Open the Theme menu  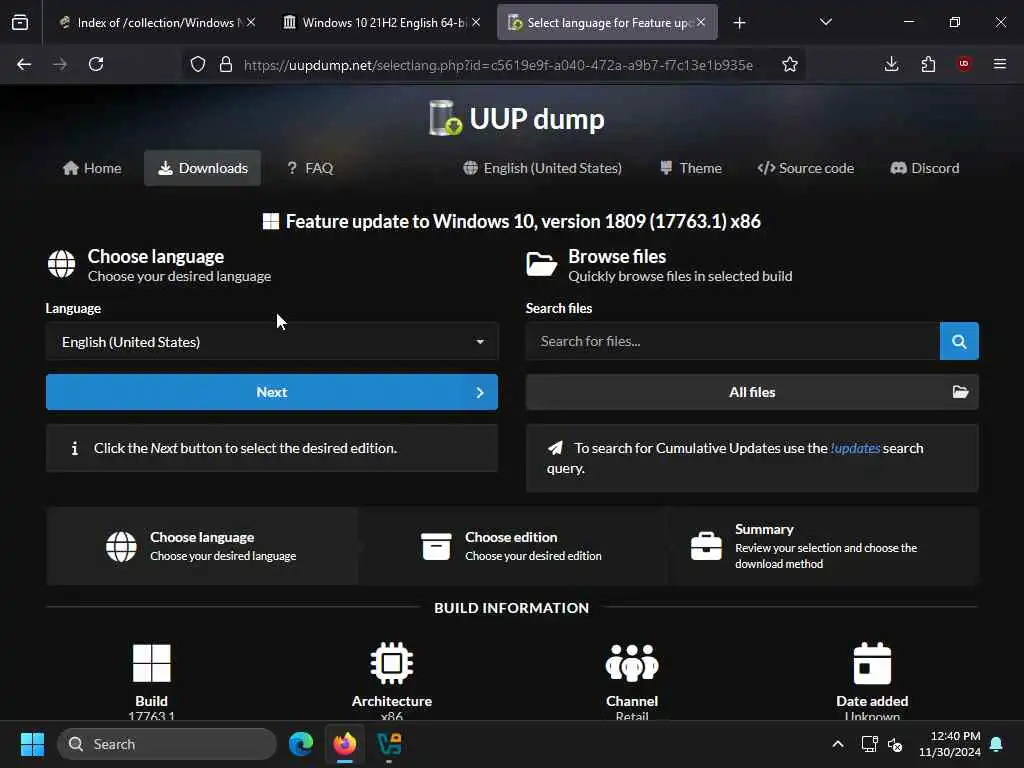[690, 168]
